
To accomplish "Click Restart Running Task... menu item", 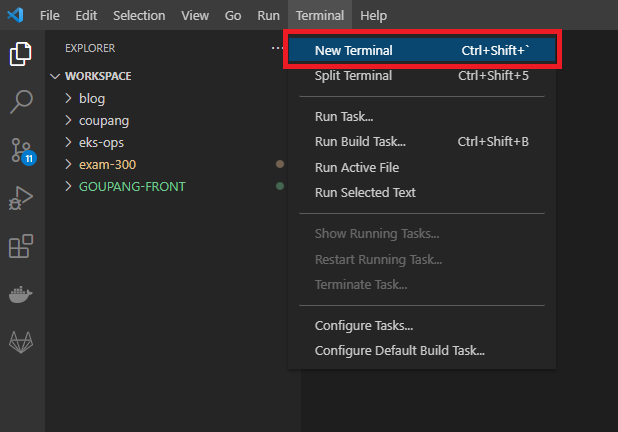I will tap(422, 259).
